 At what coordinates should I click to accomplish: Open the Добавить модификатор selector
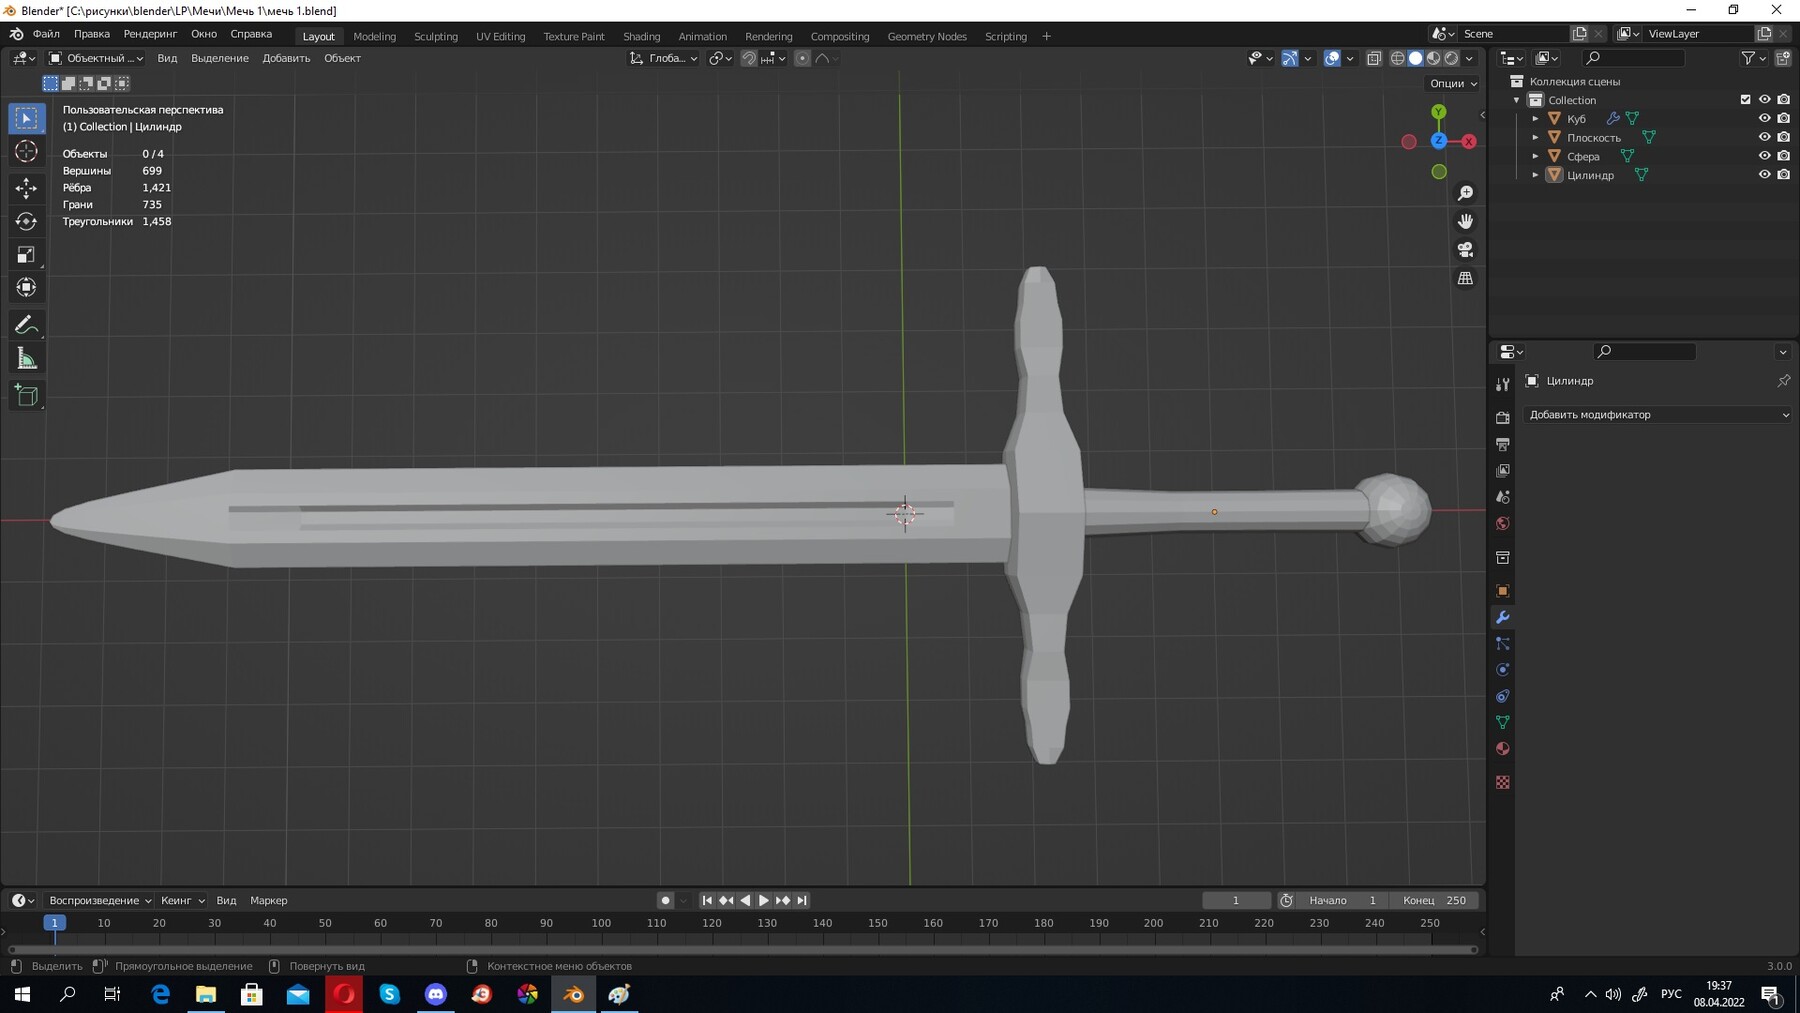pos(1657,414)
